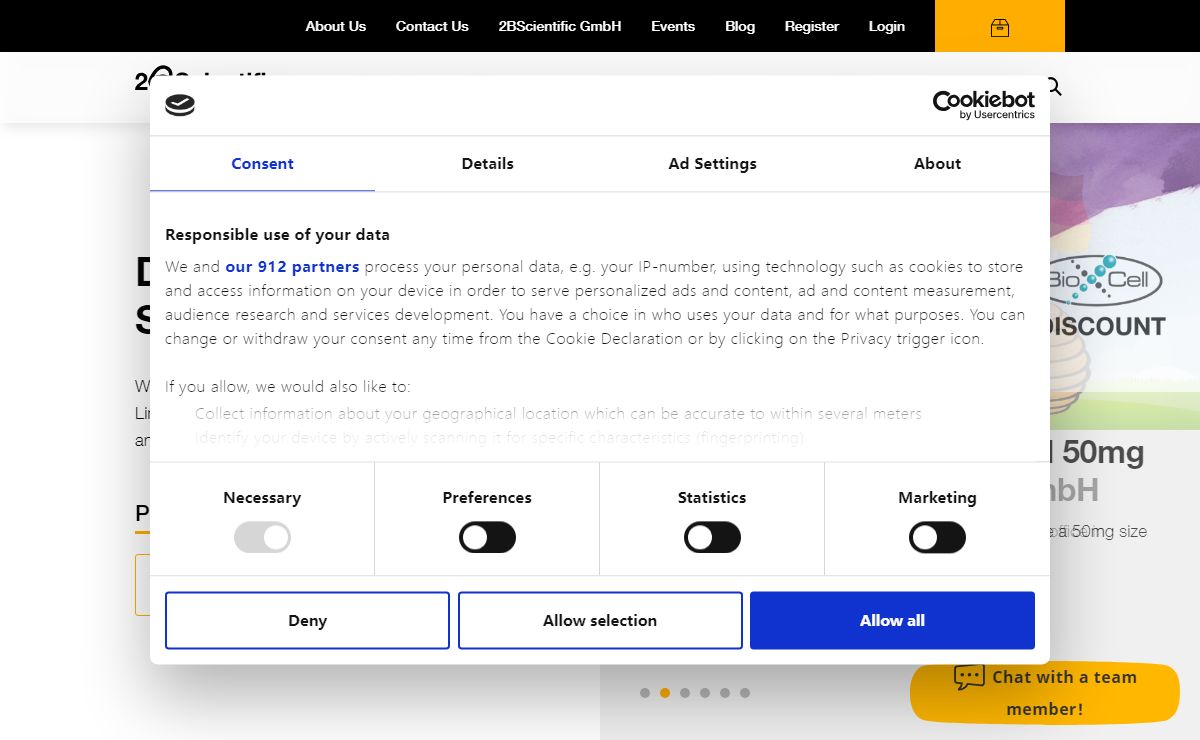Click the Login link
1200x740 pixels.
(886, 26)
